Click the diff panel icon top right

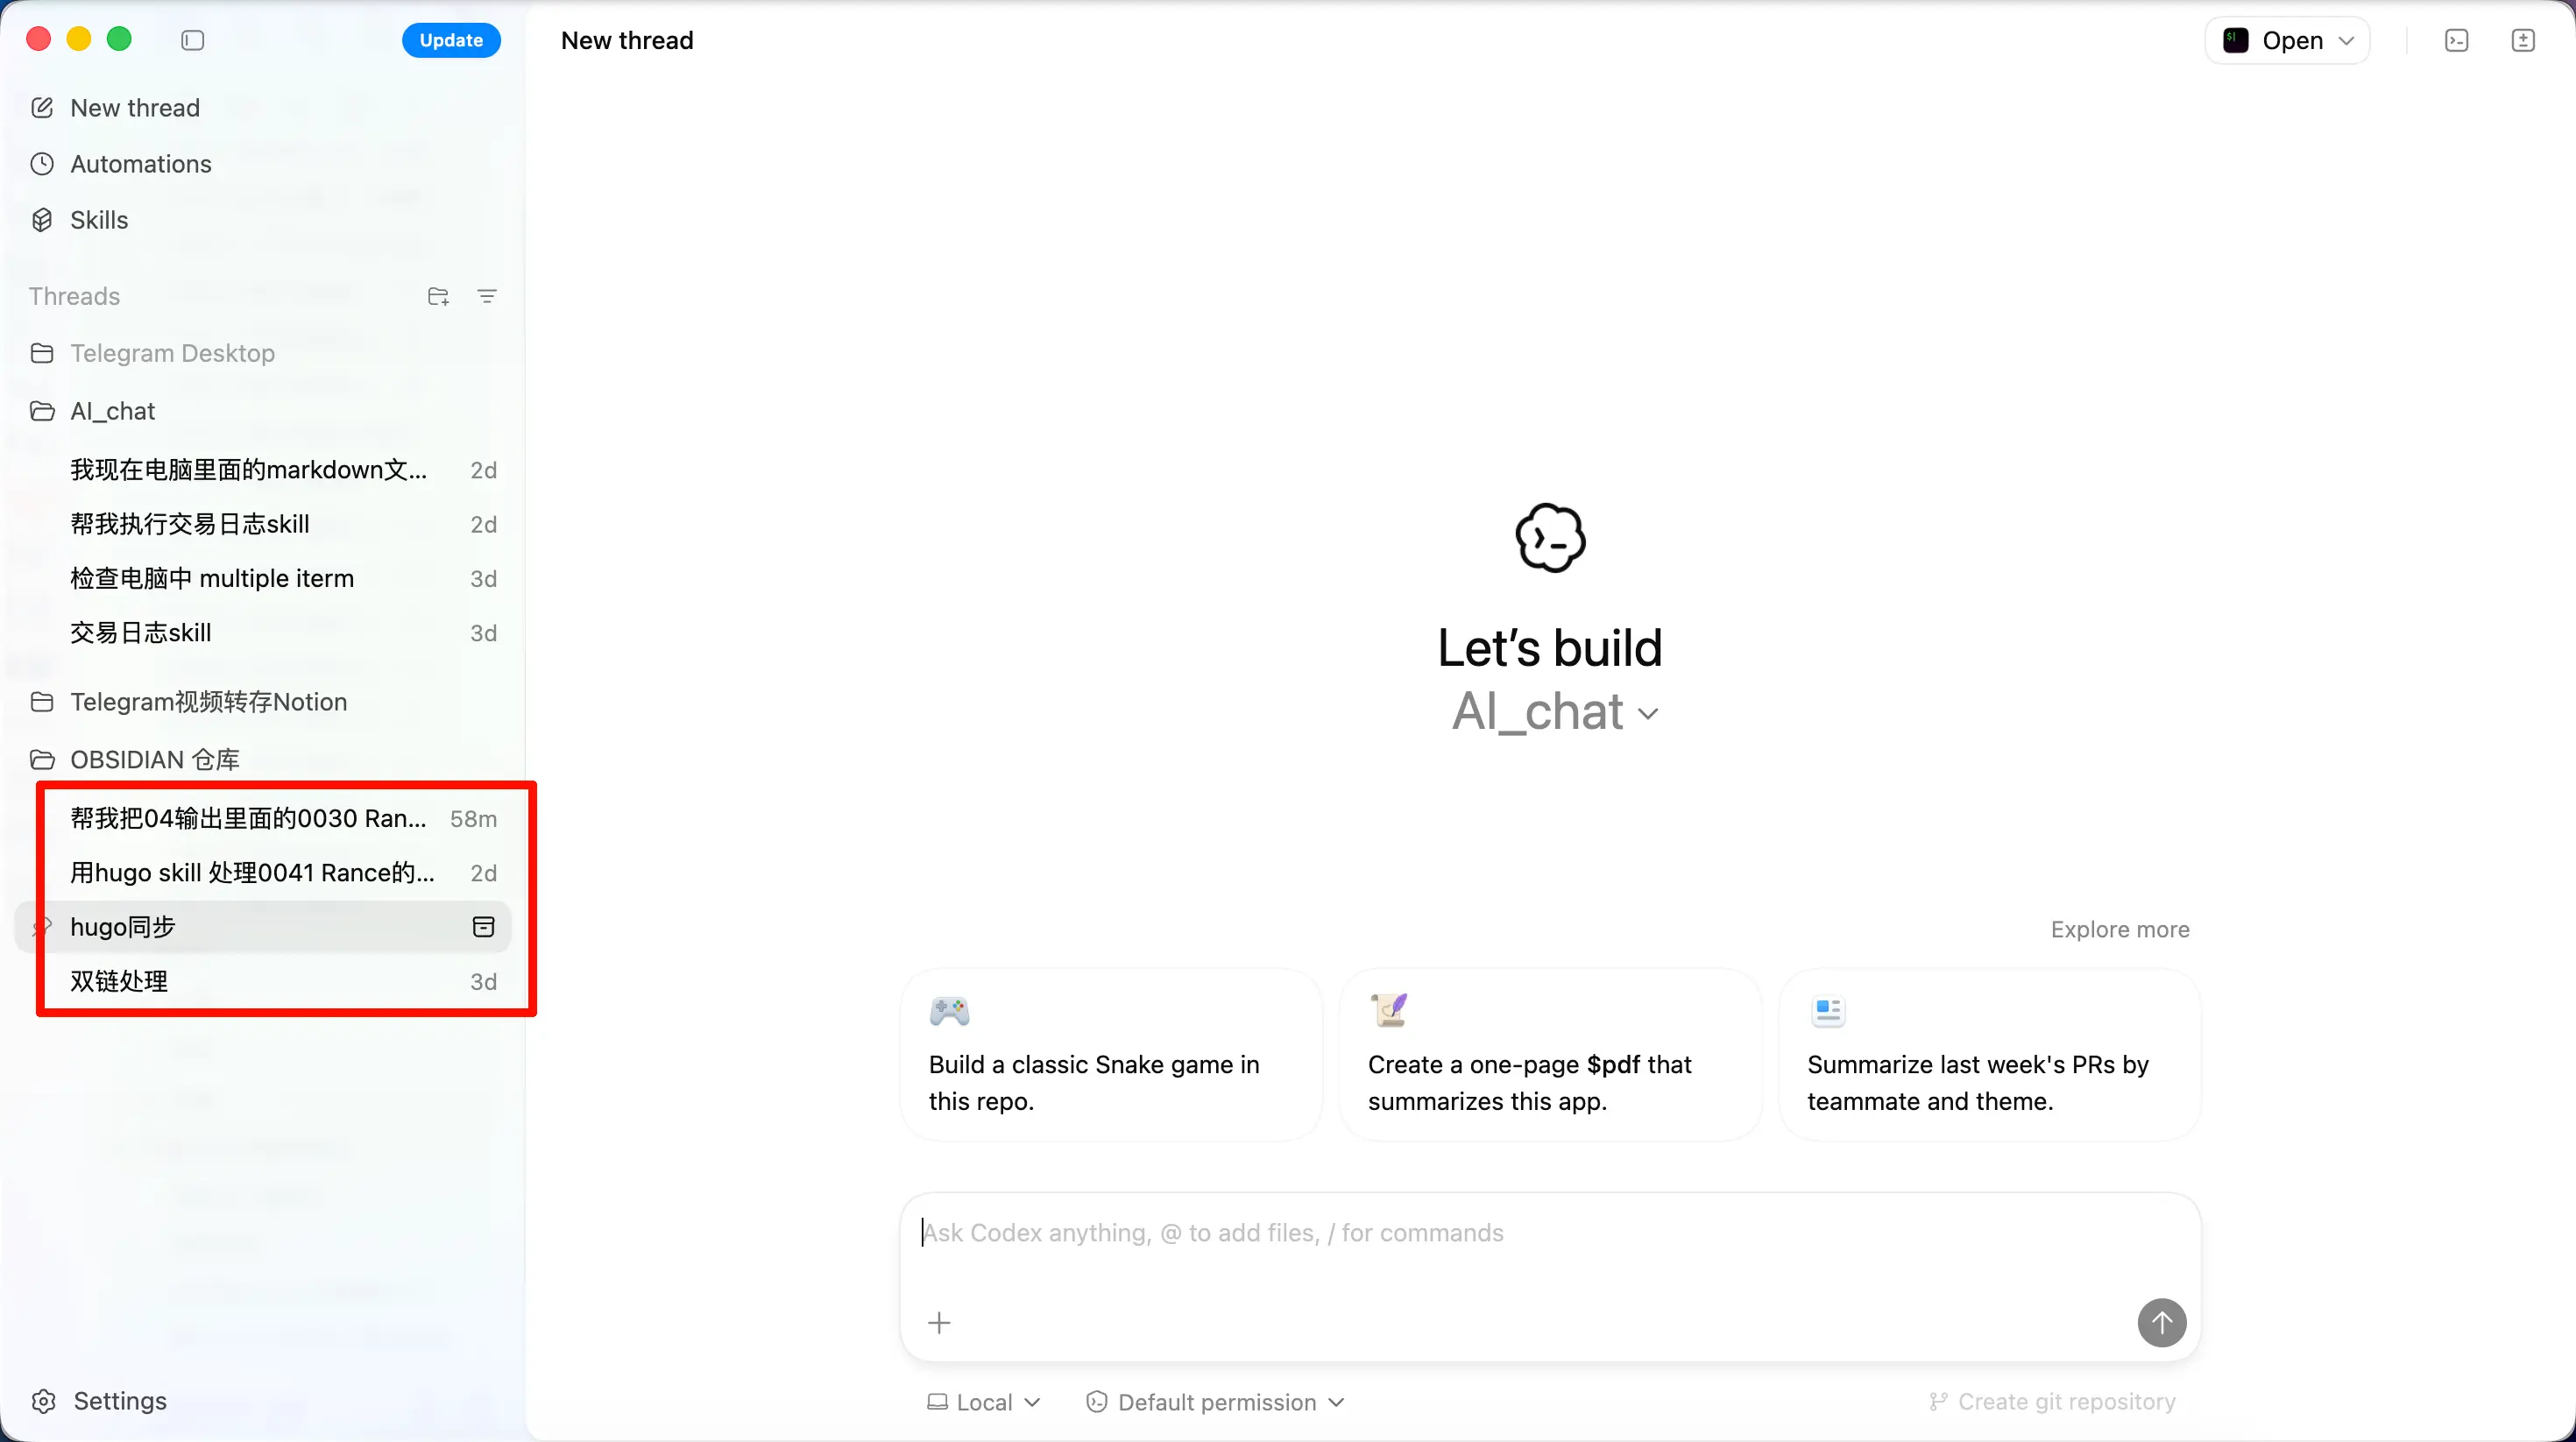coord(2523,40)
